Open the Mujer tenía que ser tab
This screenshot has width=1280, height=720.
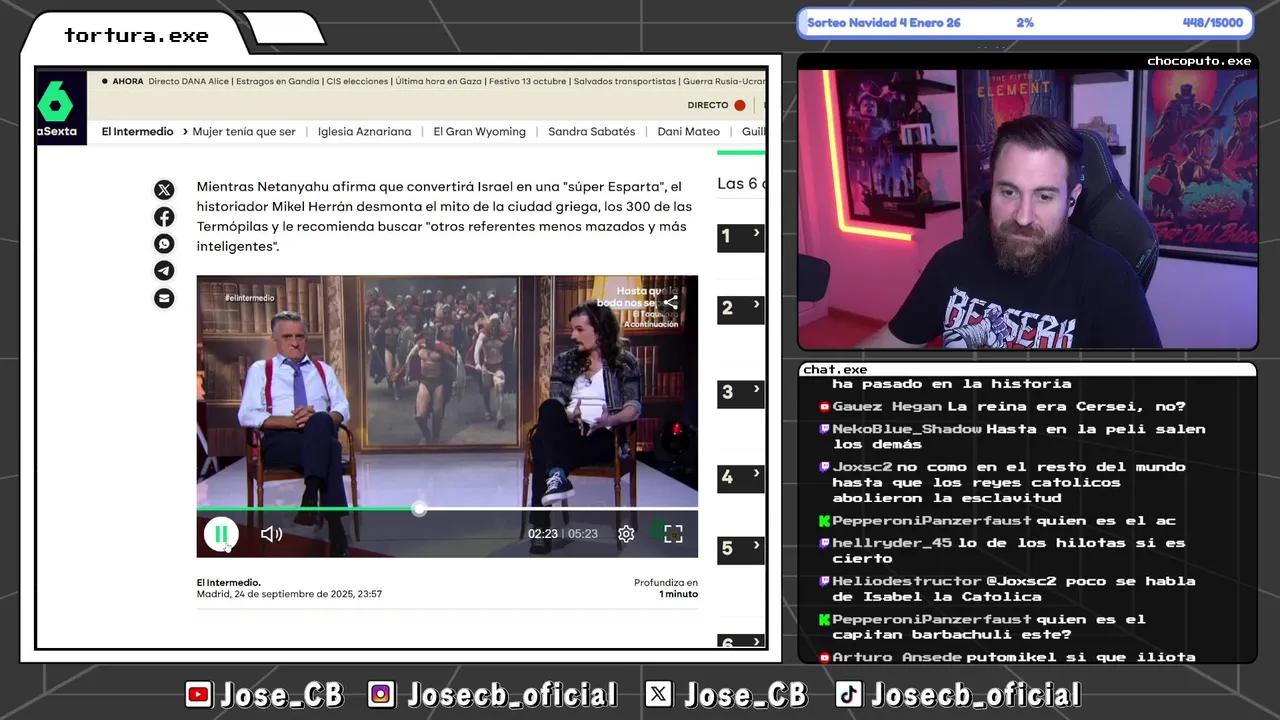point(244,132)
